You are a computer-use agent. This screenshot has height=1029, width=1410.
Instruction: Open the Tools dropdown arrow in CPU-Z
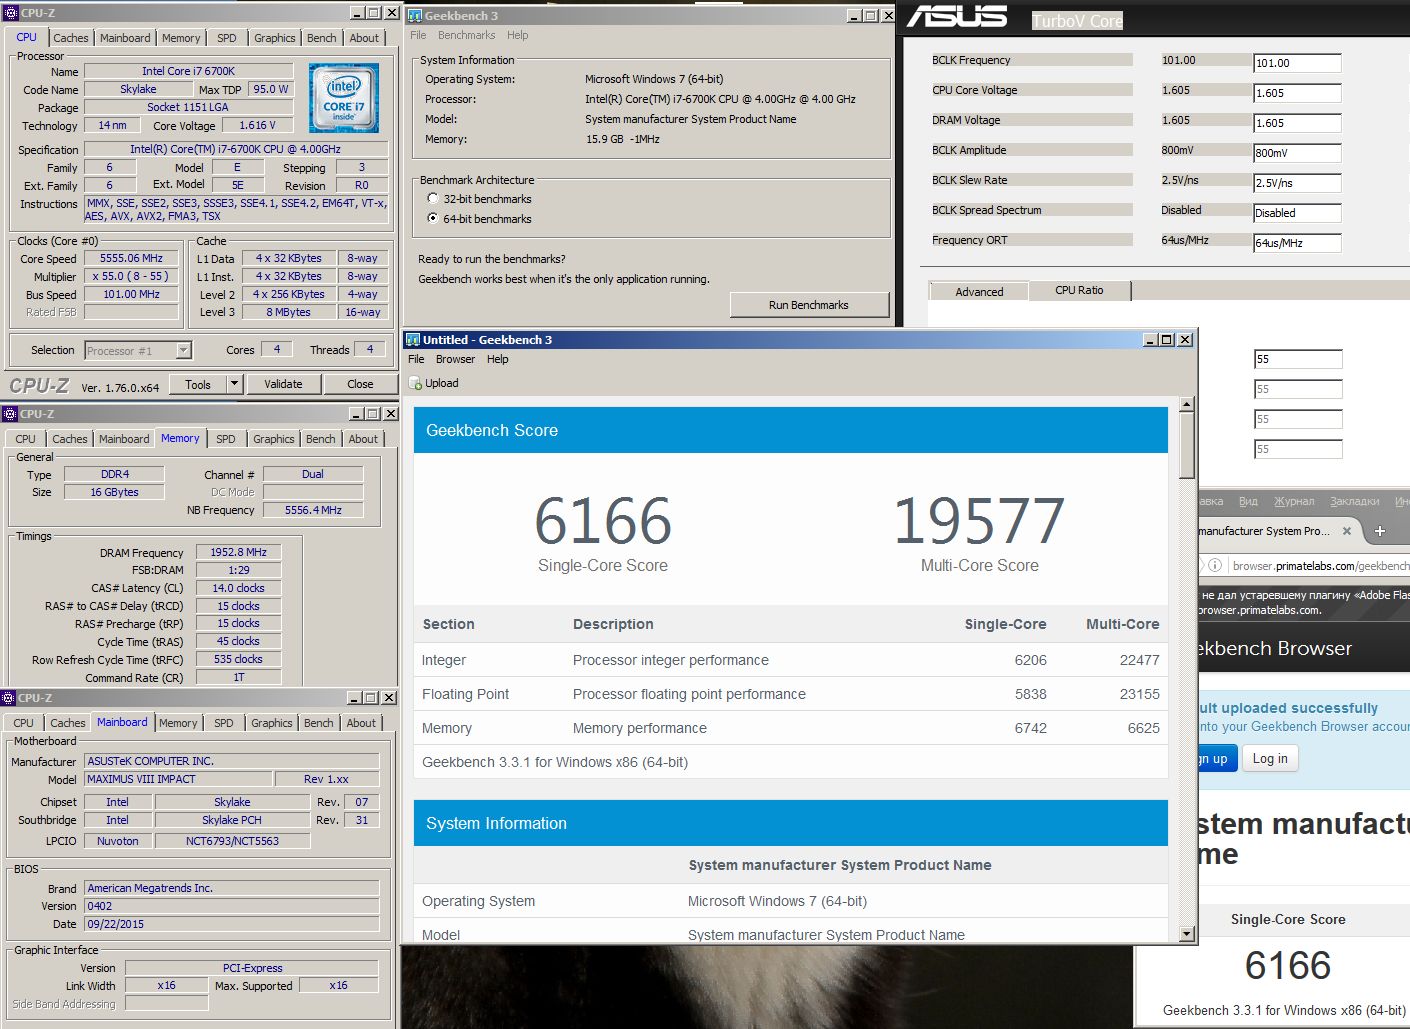click(235, 384)
